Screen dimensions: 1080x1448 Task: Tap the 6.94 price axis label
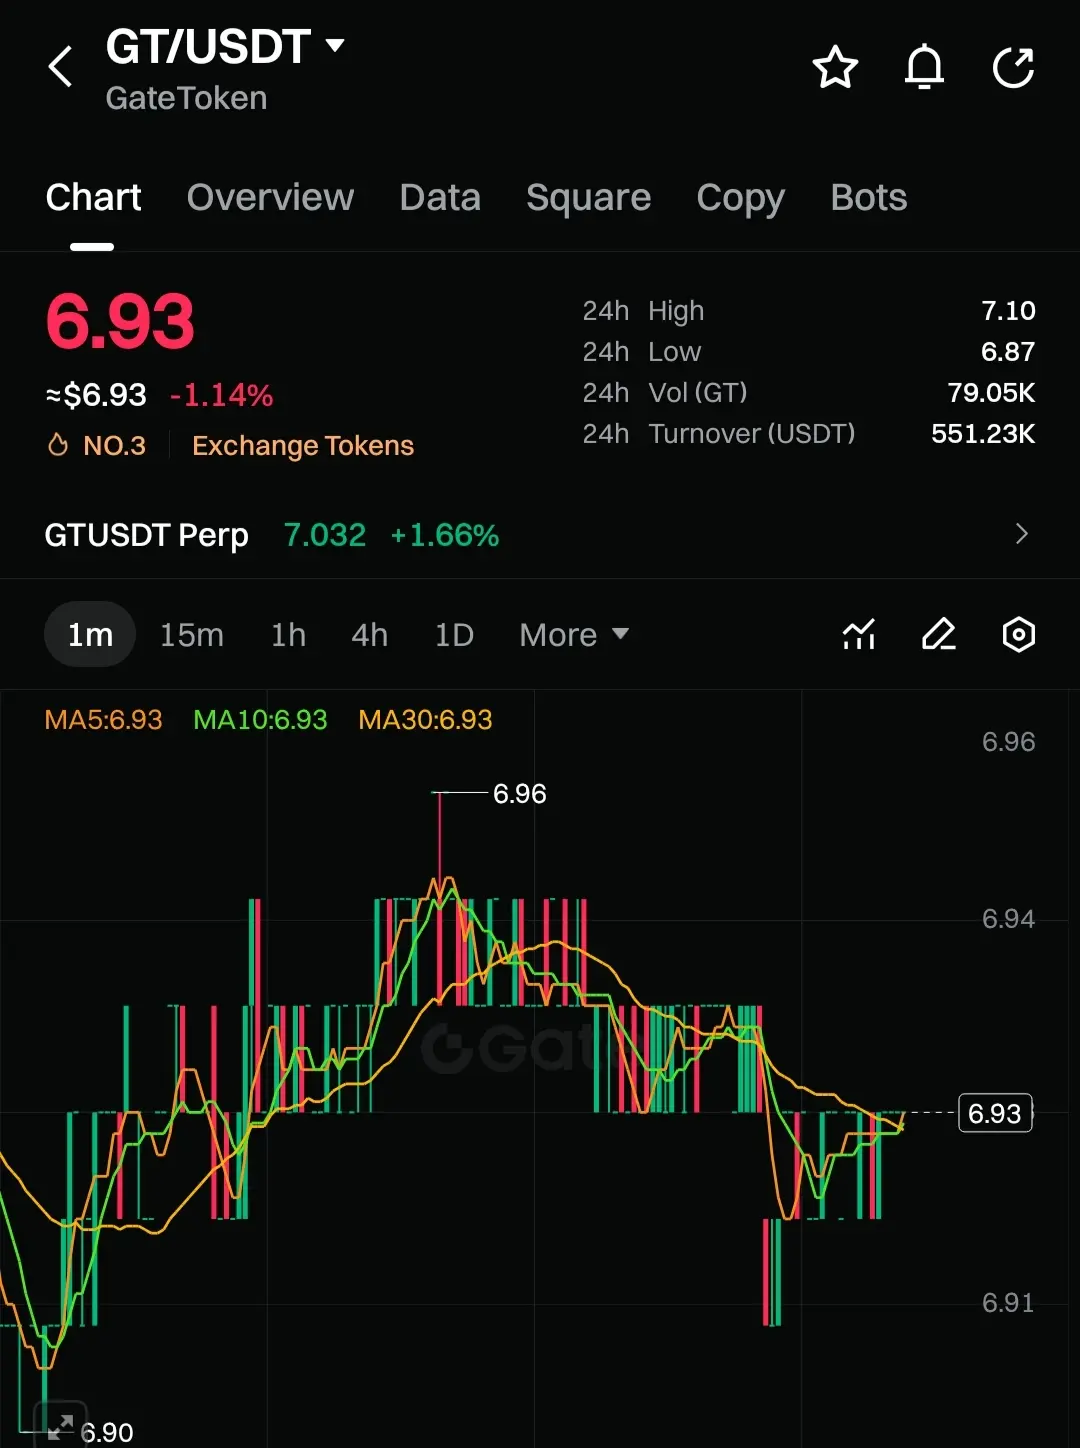point(1008,919)
